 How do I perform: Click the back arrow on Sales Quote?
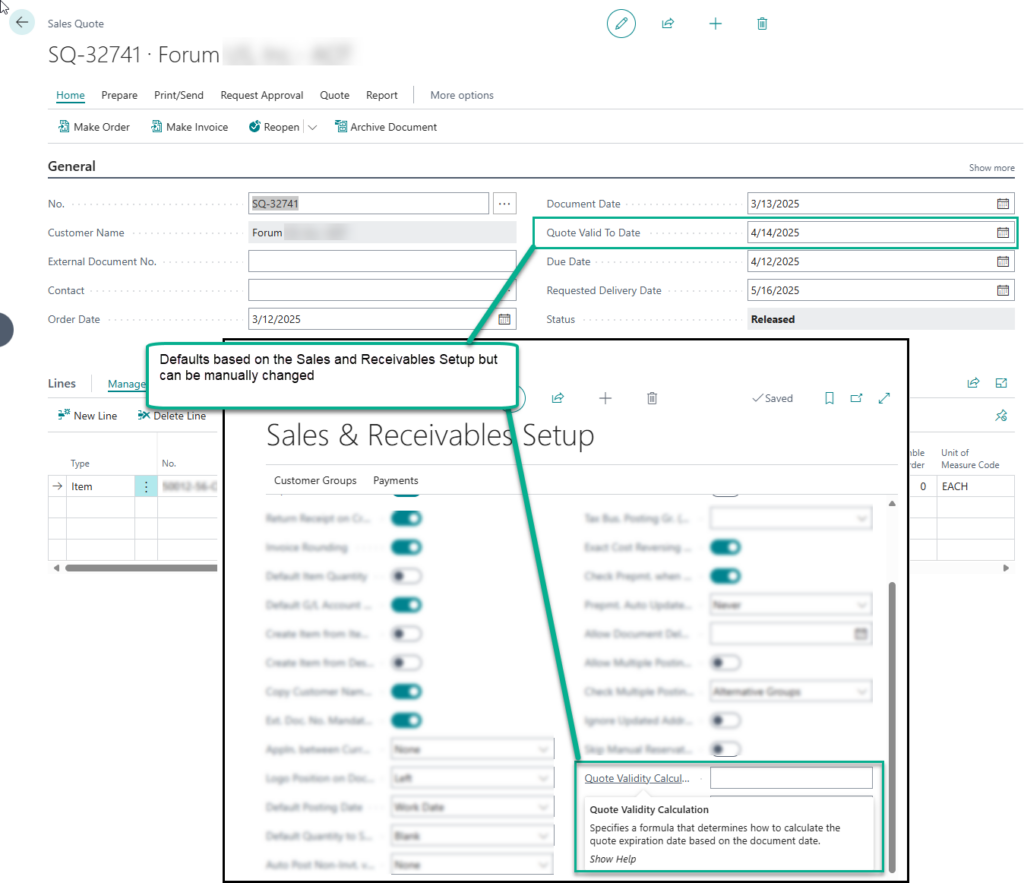(x=22, y=22)
